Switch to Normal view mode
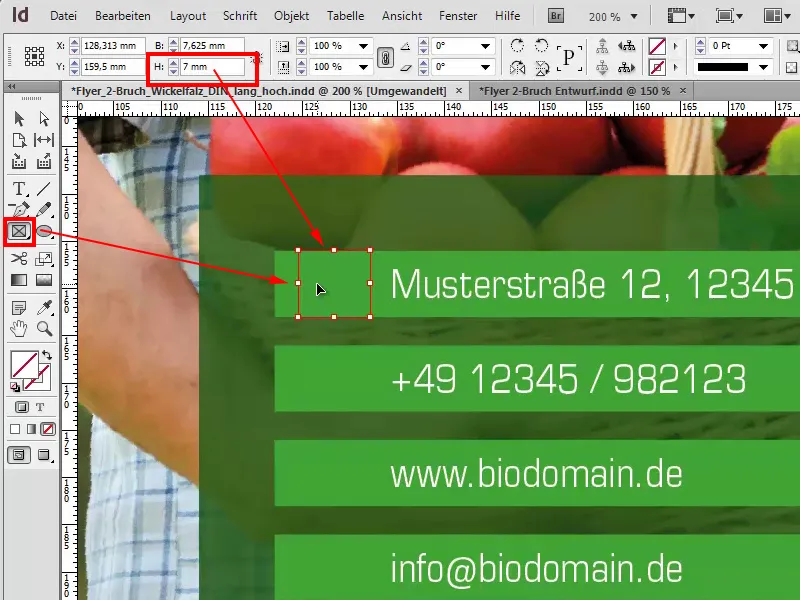This screenshot has width=800, height=600. point(19,455)
